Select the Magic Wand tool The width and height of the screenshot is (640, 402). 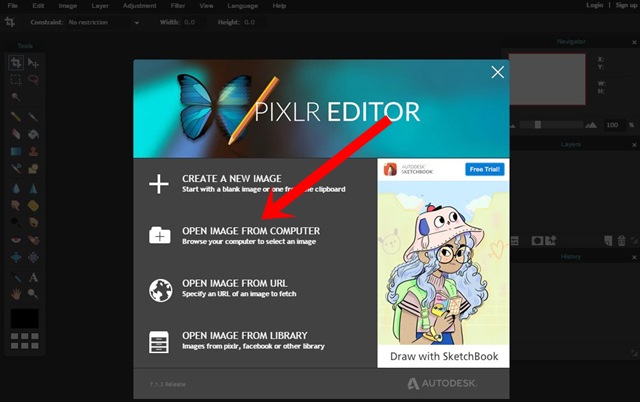[16, 97]
